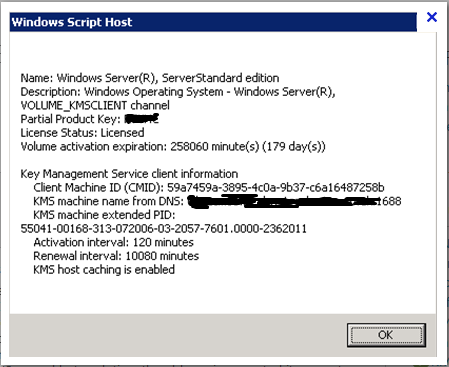Click the 'KMS host caching is enabled' line

(x=104, y=270)
